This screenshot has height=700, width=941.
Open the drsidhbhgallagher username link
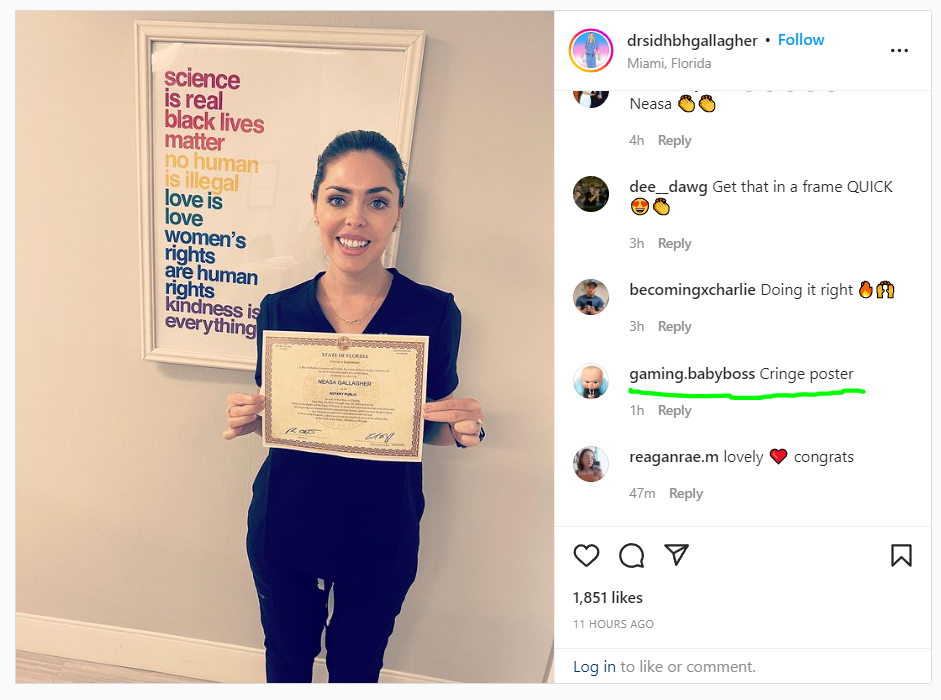(692, 40)
